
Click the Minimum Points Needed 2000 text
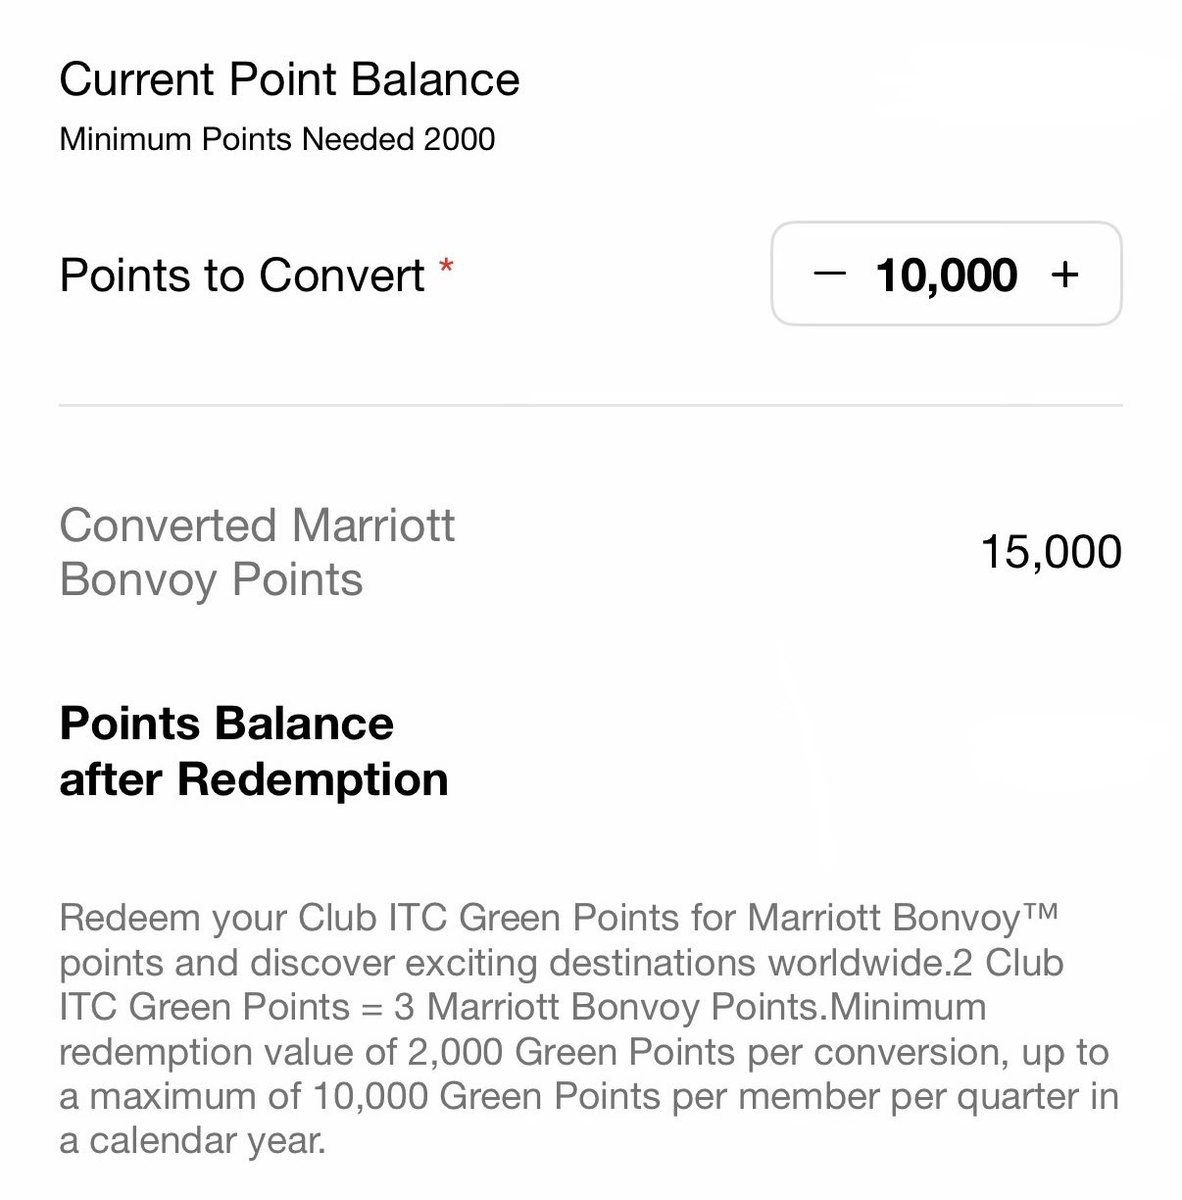point(277,139)
